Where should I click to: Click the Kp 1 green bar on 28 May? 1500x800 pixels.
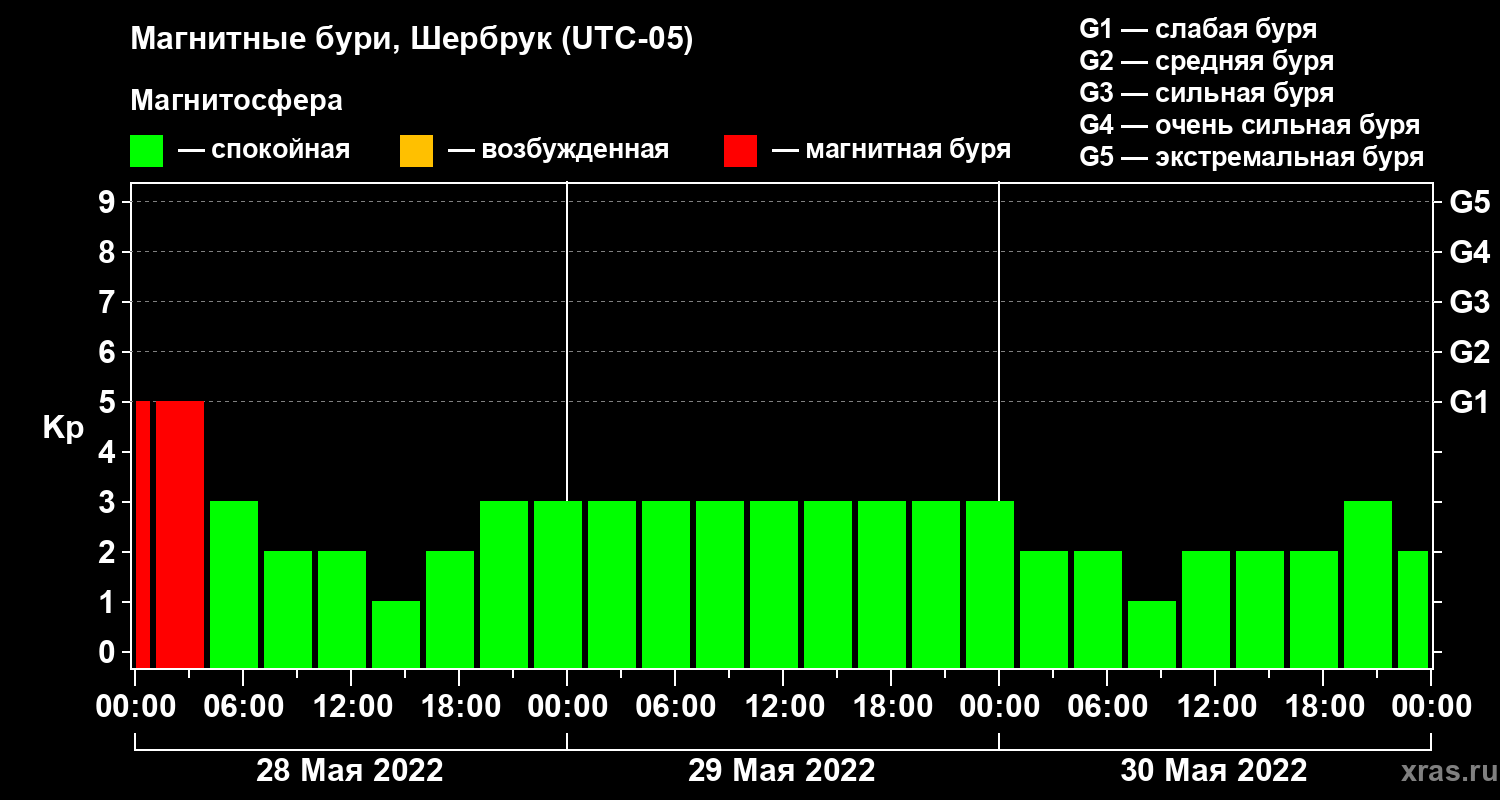point(396,634)
